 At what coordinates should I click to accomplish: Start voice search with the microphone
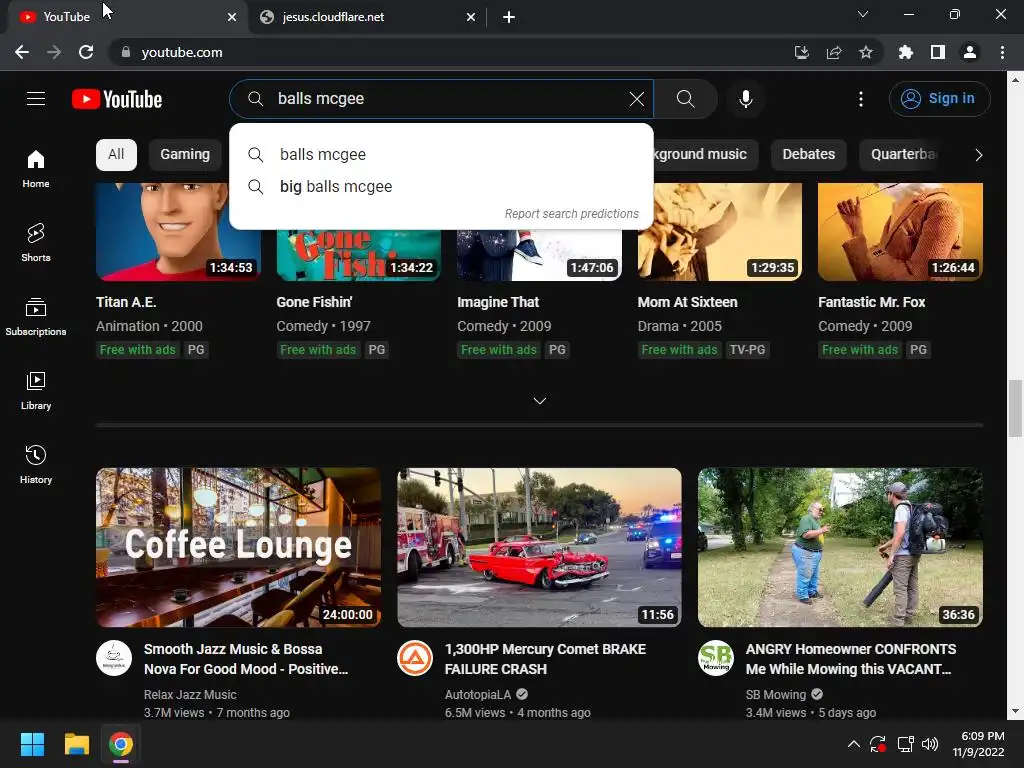[x=745, y=99]
